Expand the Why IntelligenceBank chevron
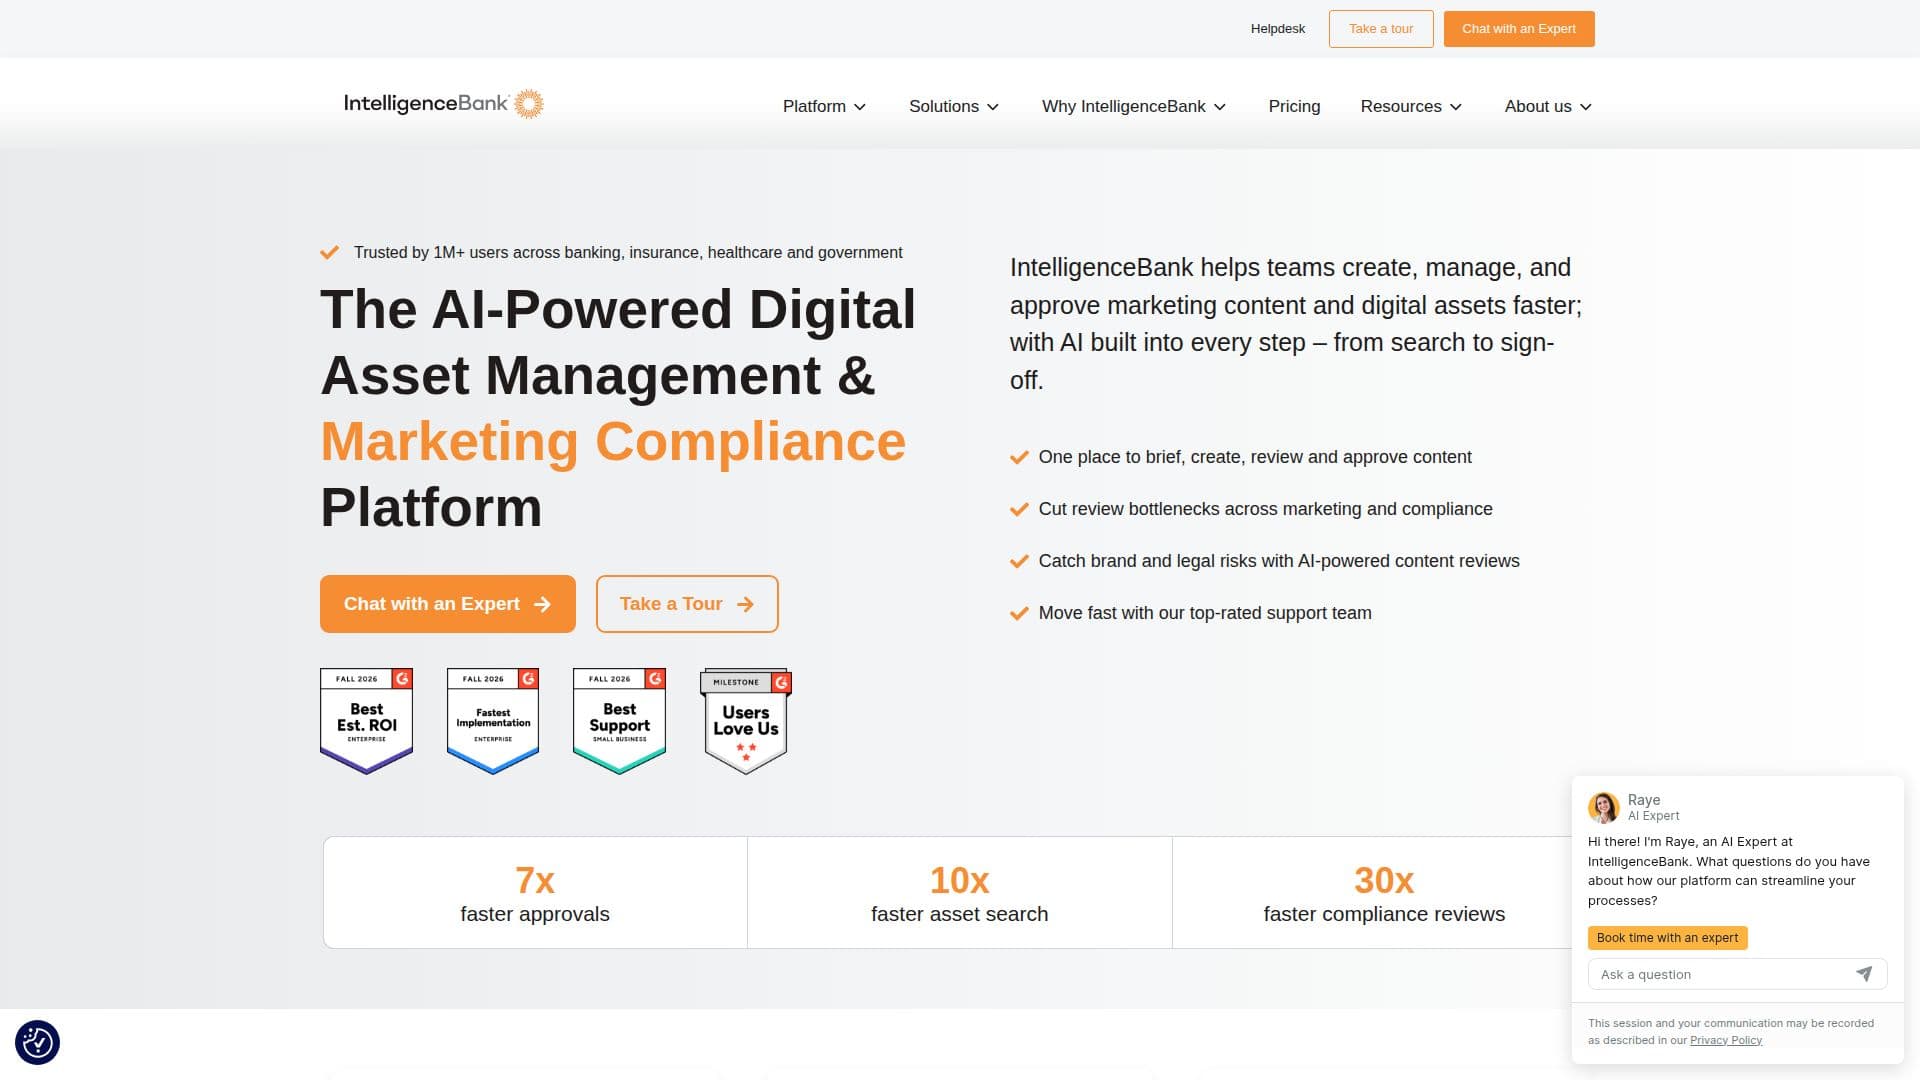The width and height of the screenshot is (1920, 1080). pyautogui.click(x=1220, y=107)
